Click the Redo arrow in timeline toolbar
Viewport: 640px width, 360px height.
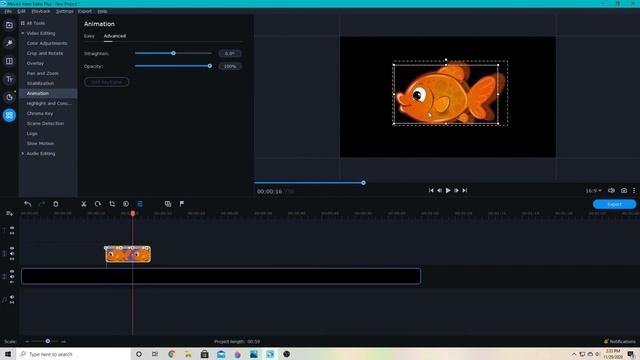(x=42, y=204)
